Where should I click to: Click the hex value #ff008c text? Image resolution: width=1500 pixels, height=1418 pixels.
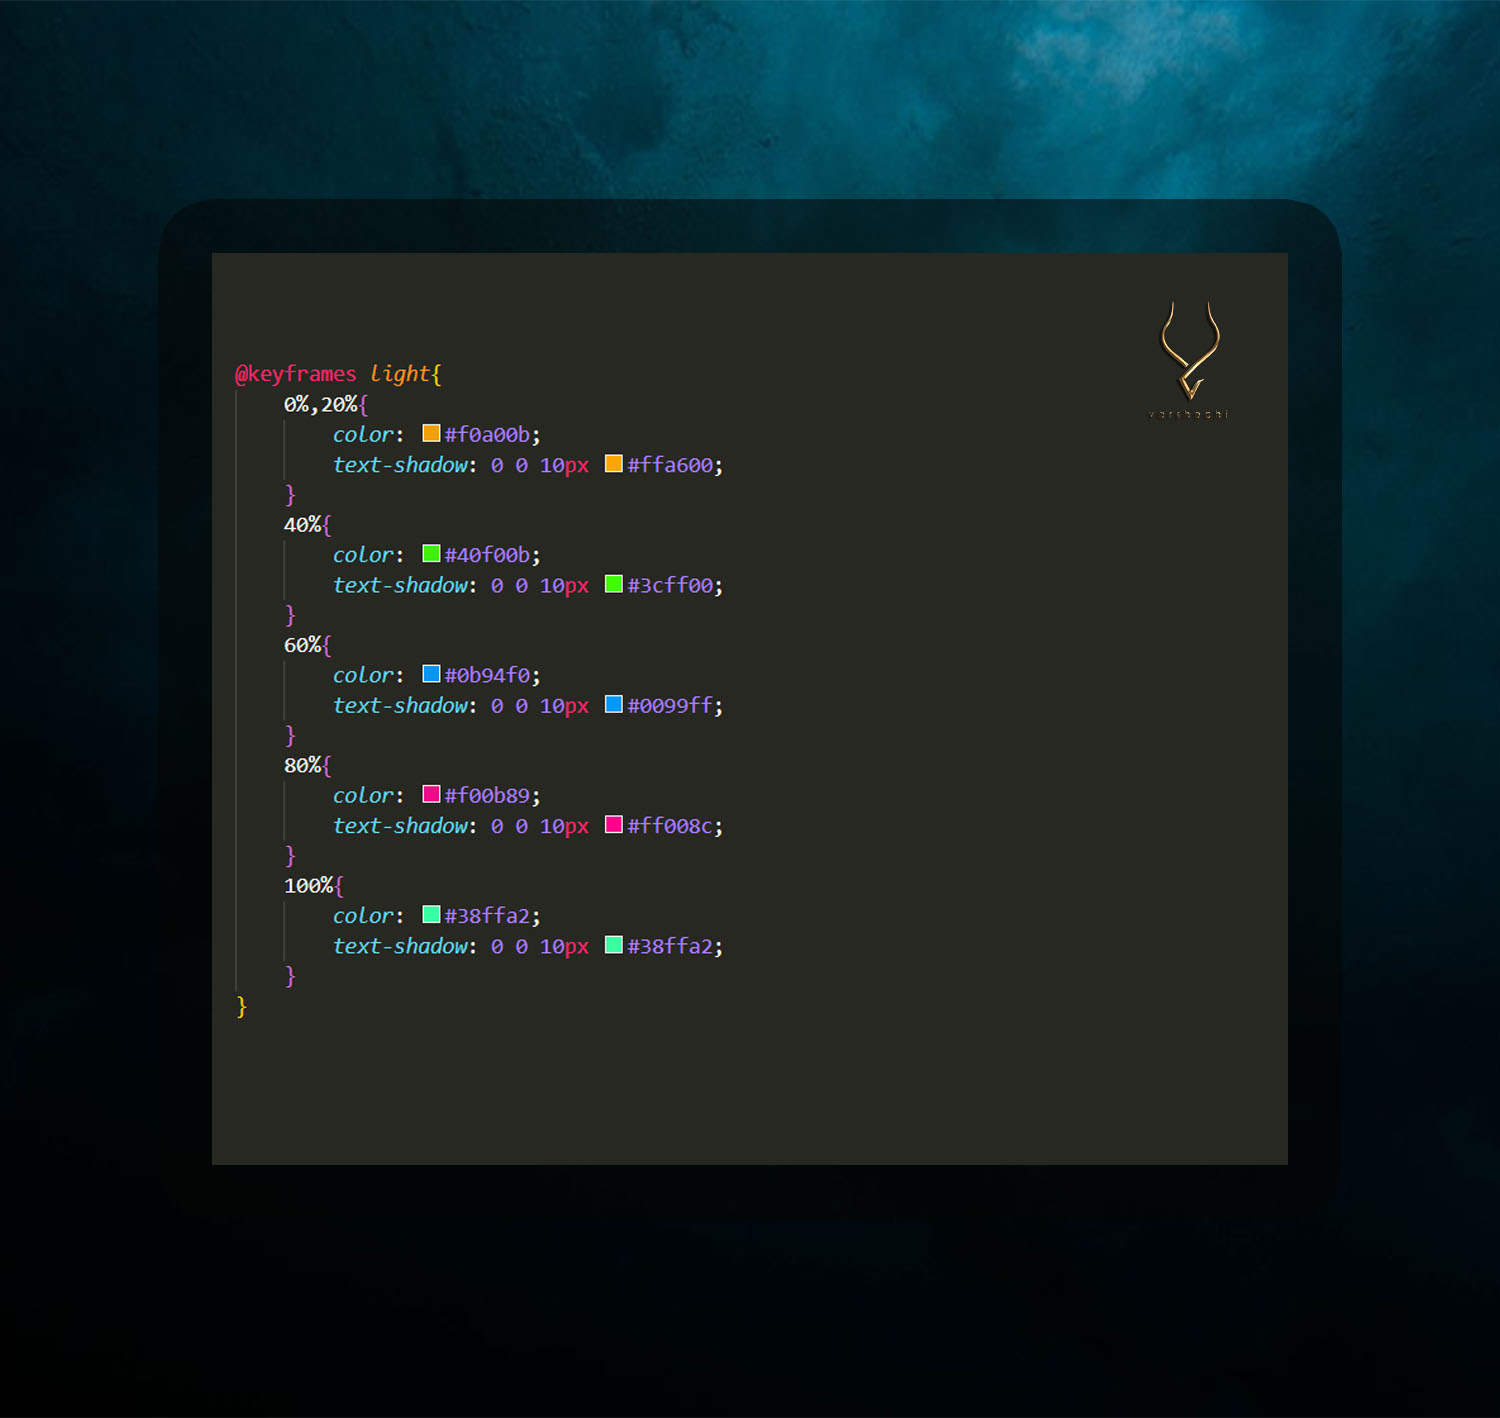(x=669, y=825)
